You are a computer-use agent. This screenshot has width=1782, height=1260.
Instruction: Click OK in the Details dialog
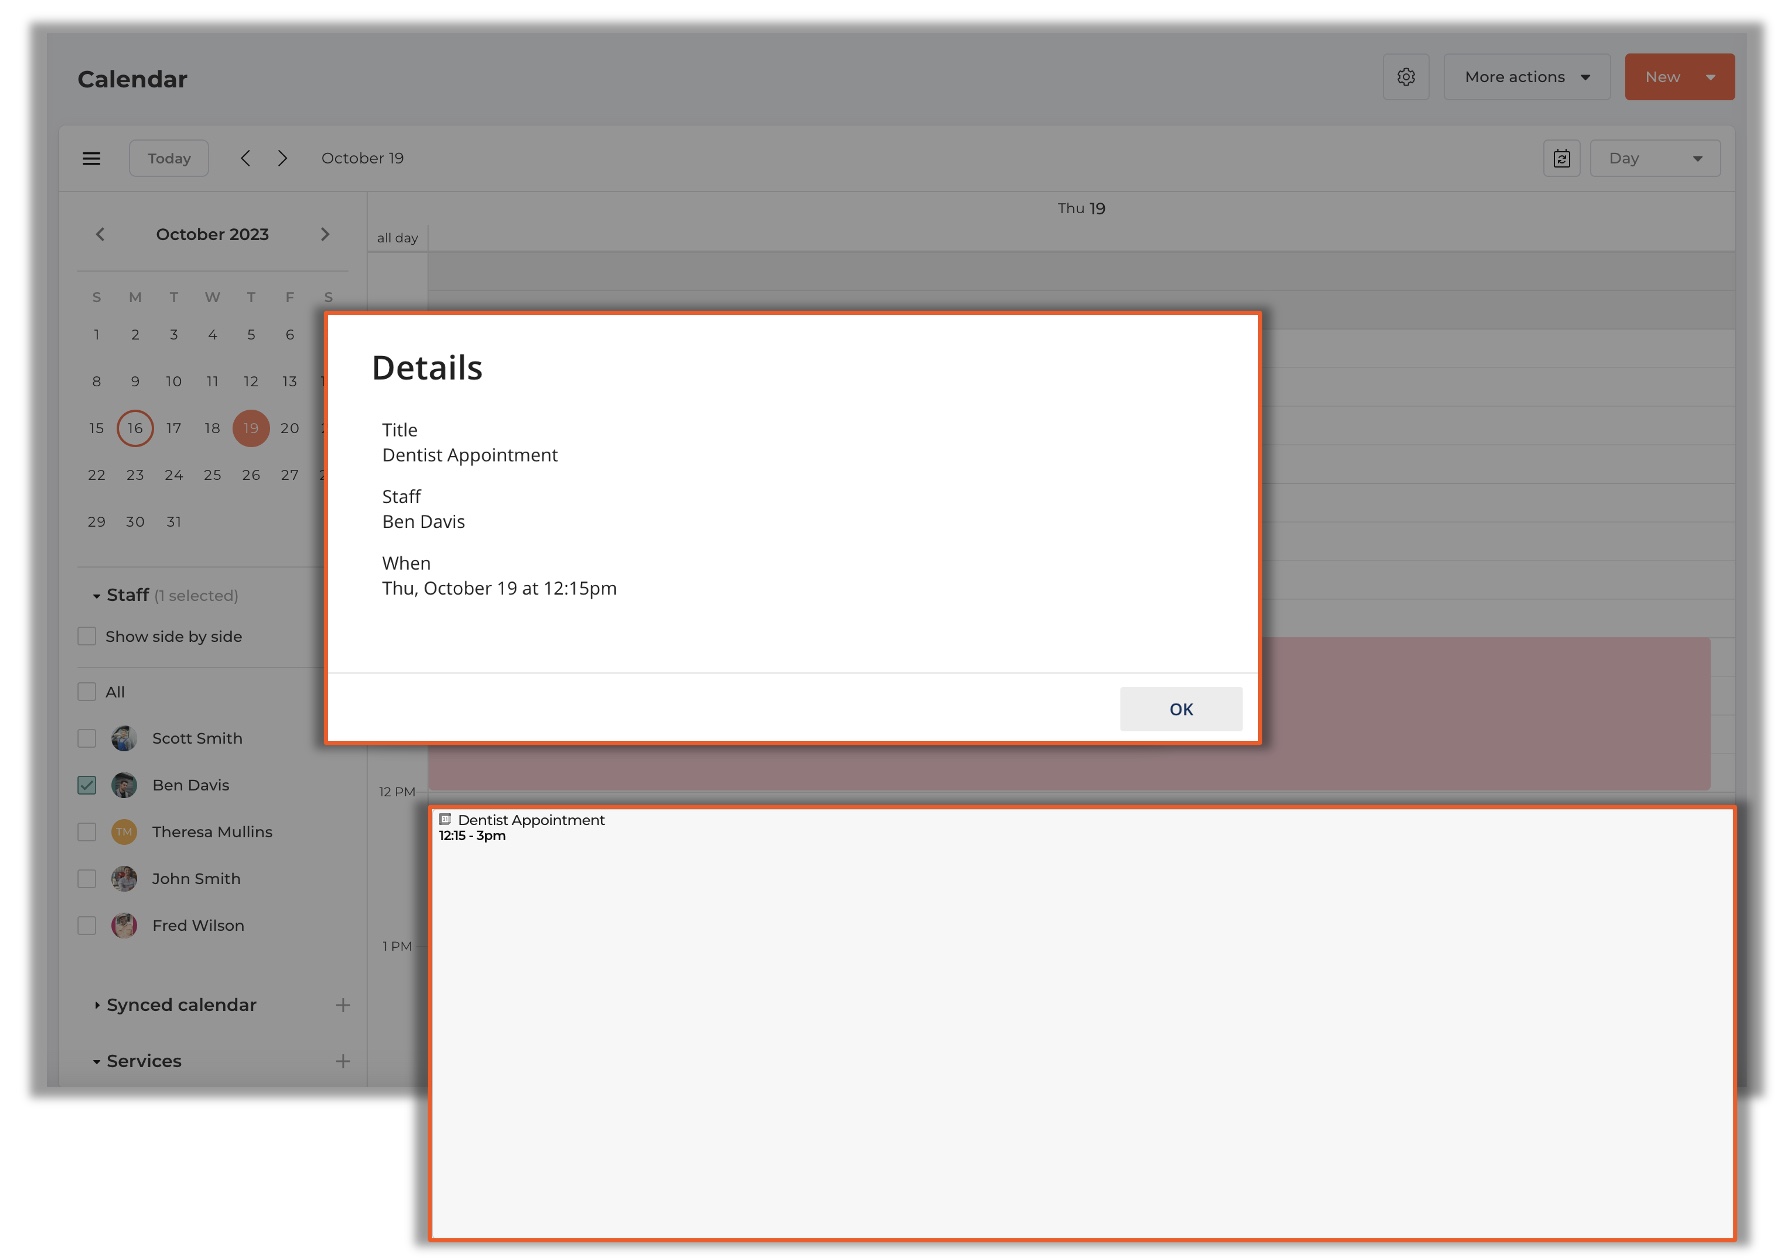click(x=1180, y=709)
